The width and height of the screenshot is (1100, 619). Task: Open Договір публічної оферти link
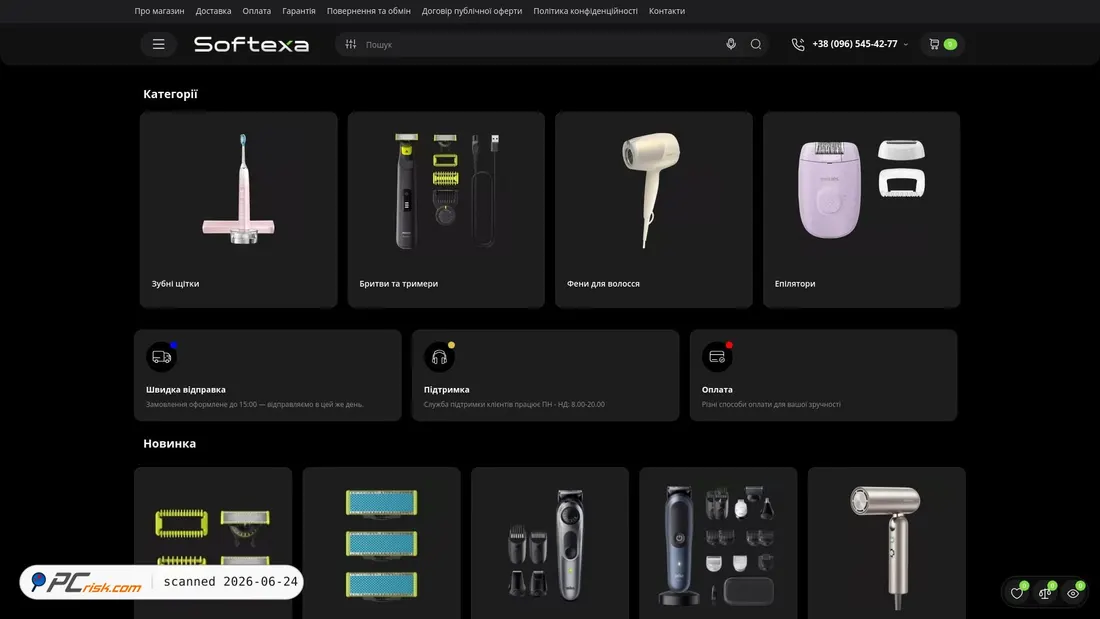pos(471,11)
